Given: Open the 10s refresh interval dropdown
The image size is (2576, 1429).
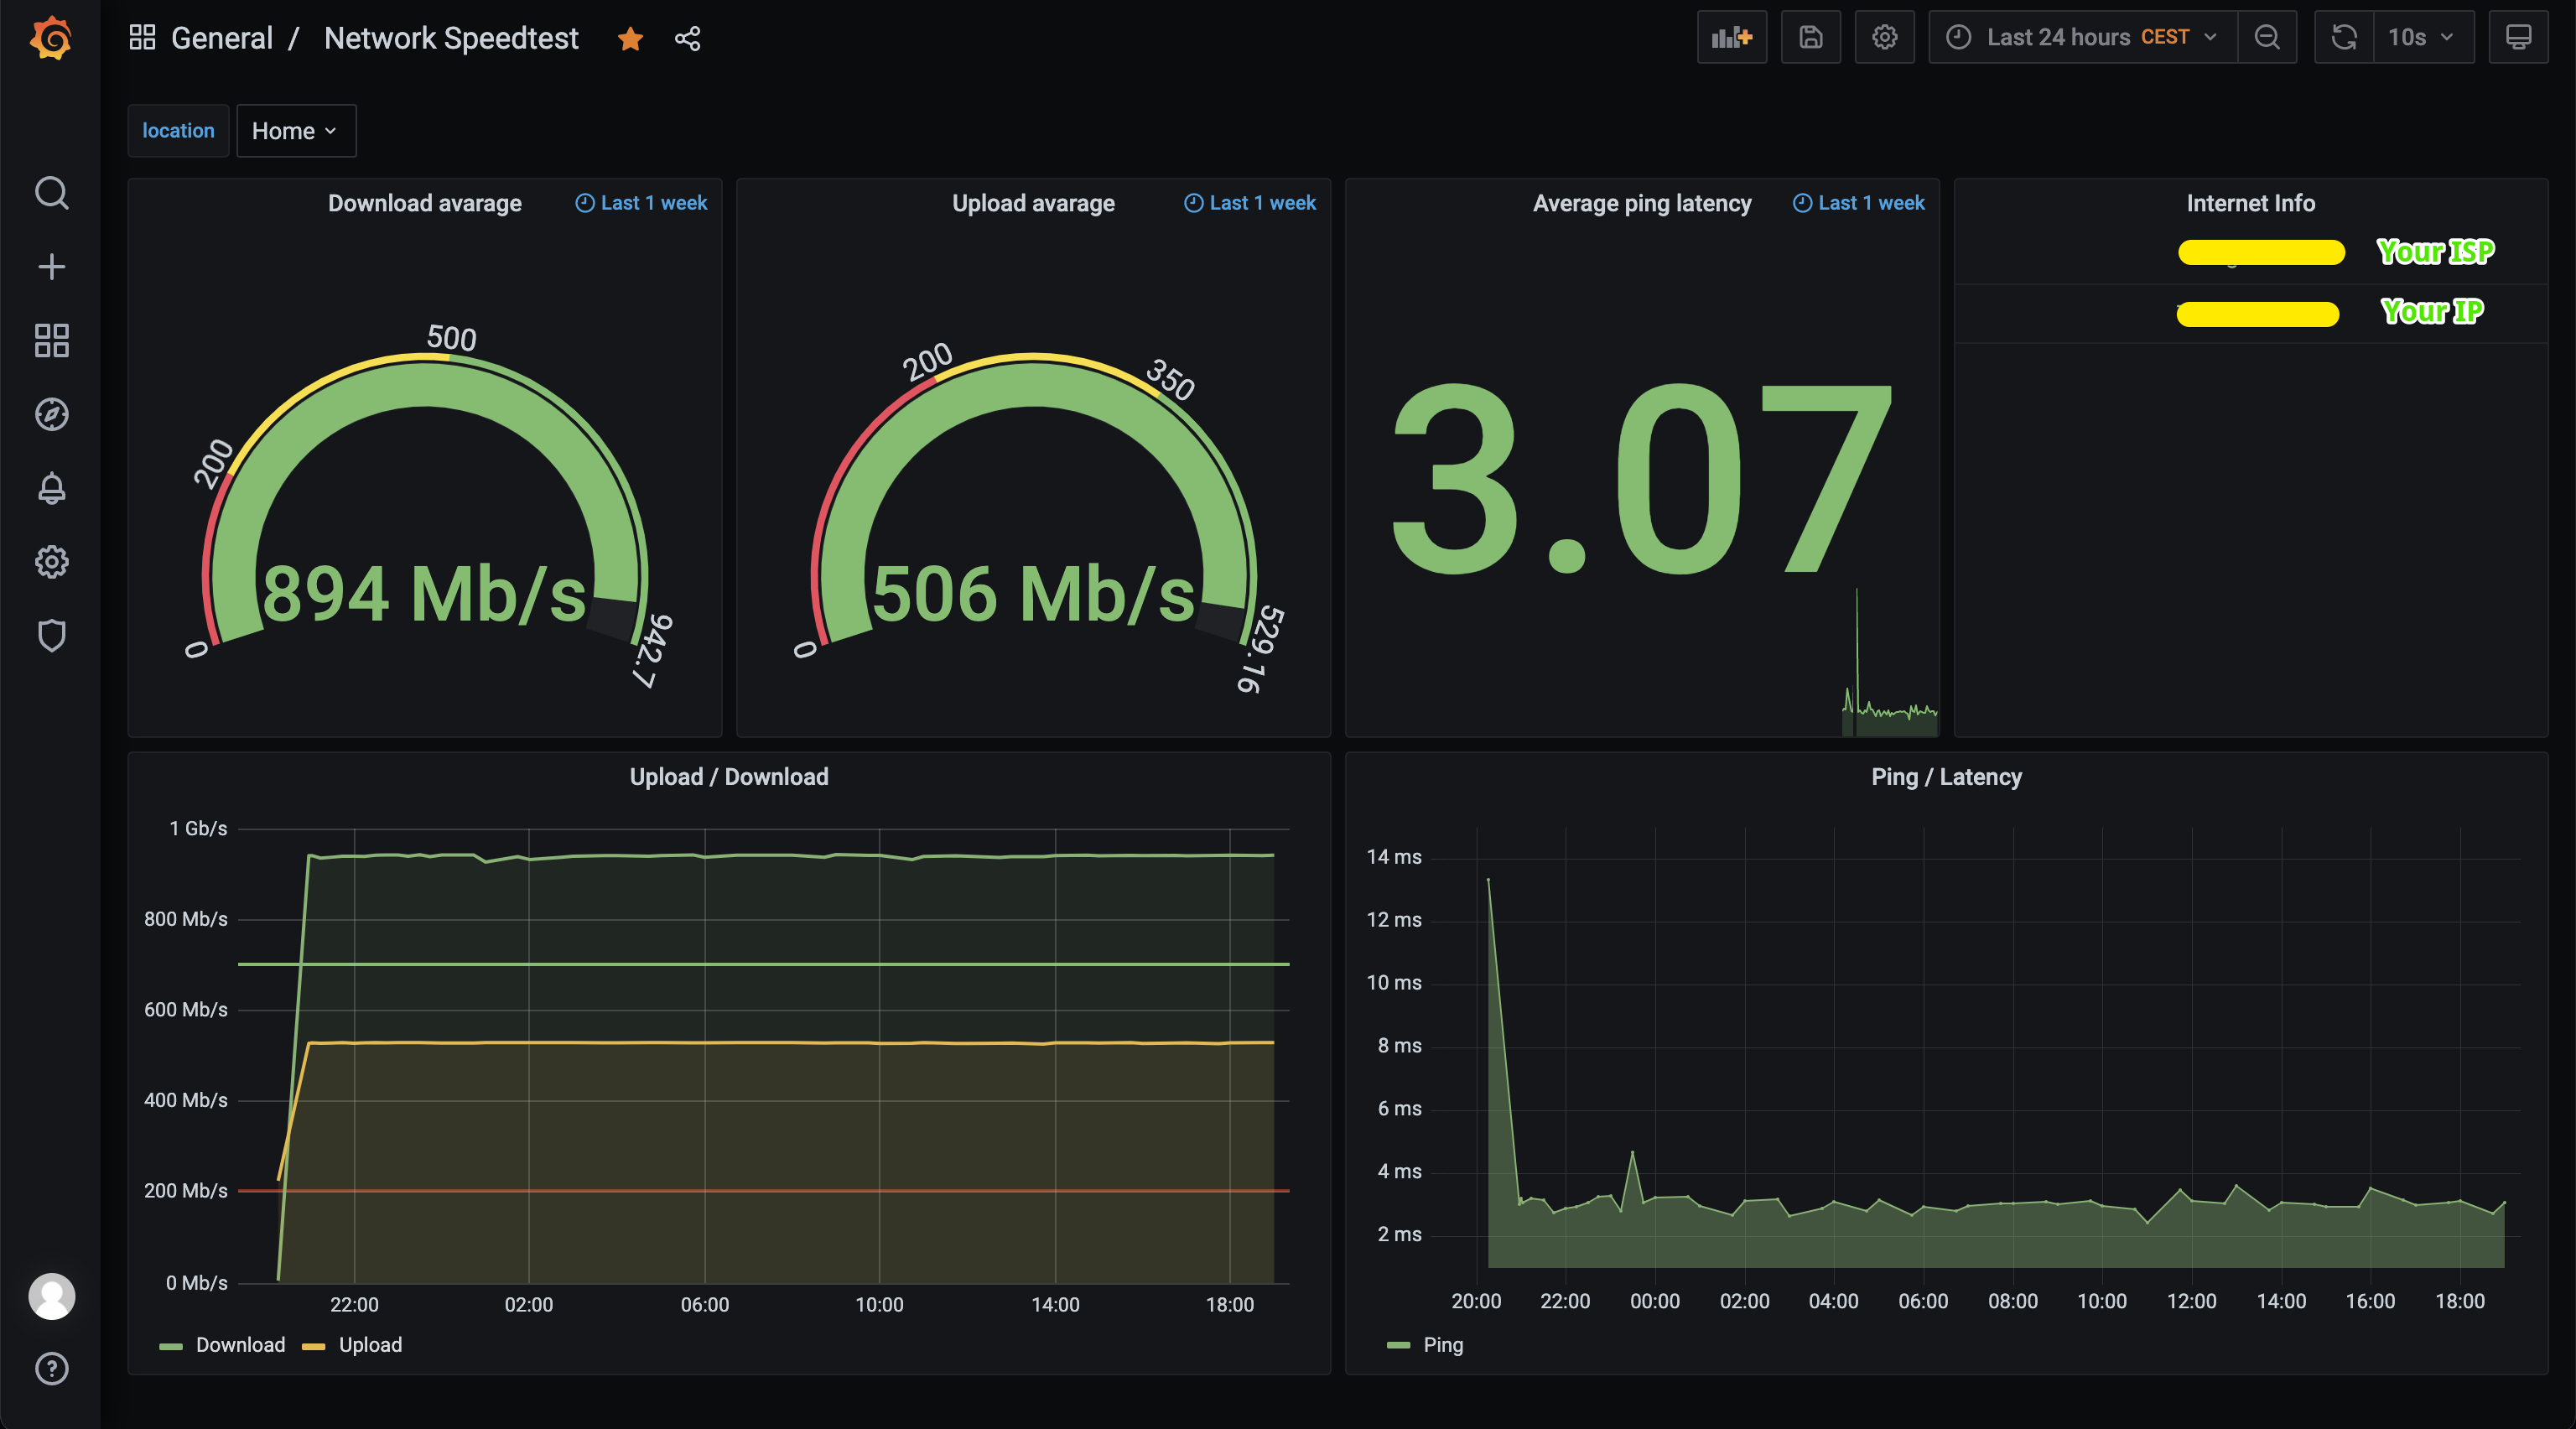Looking at the screenshot, I should 2421,38.
